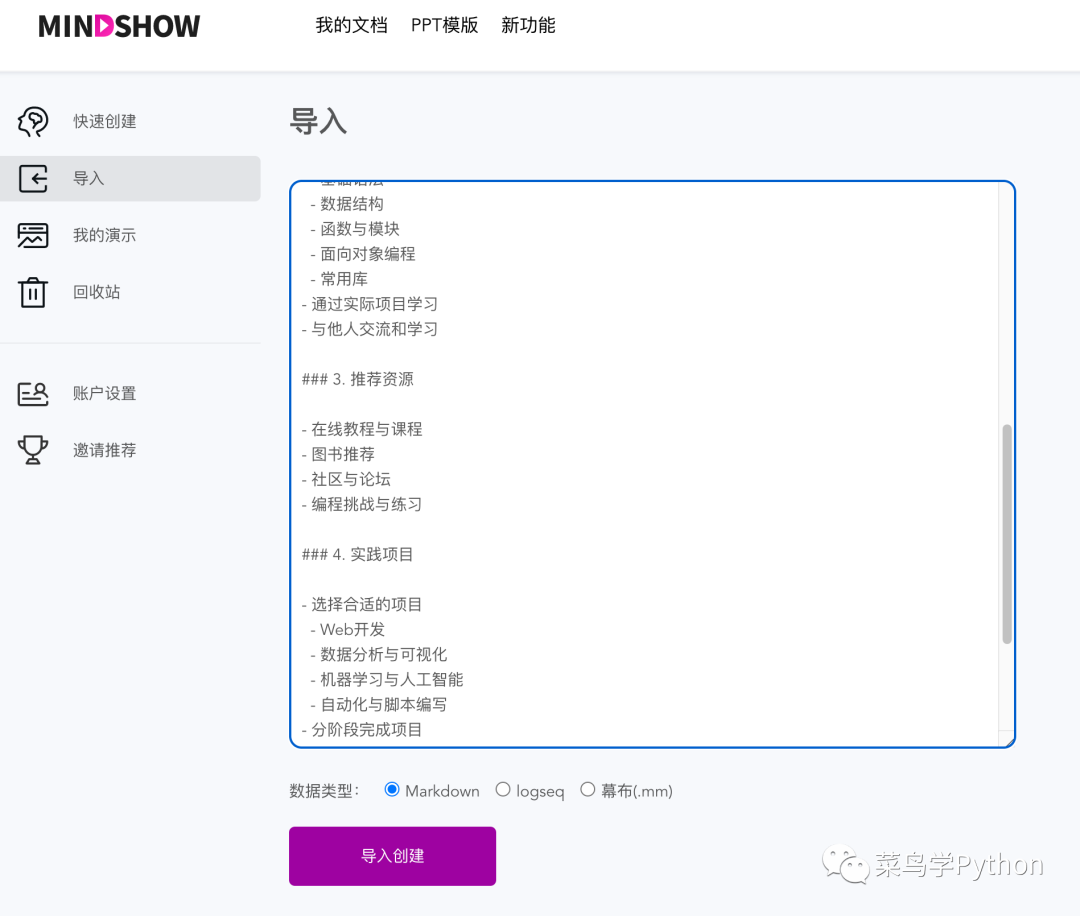Go to 回收站 in the sidebar
Image resolution: width=1080 pixels, height=916 pixels.
click(x=96, y=292)
